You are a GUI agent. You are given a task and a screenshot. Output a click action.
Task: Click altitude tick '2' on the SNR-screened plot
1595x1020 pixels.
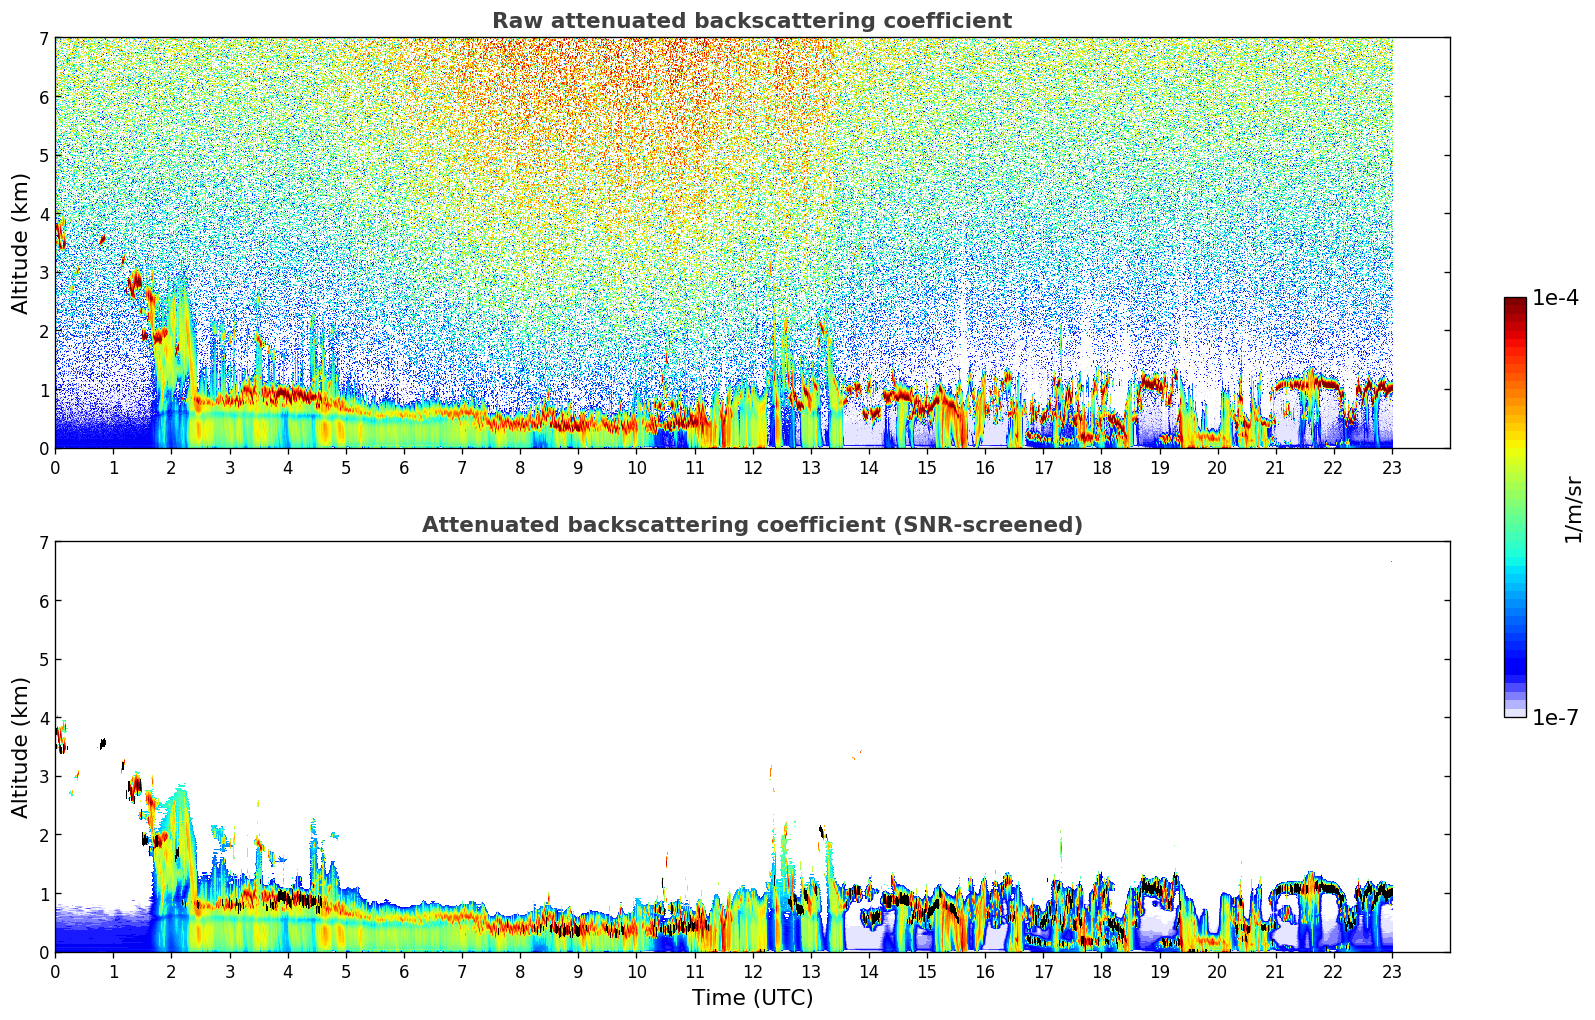pos(44,835)
